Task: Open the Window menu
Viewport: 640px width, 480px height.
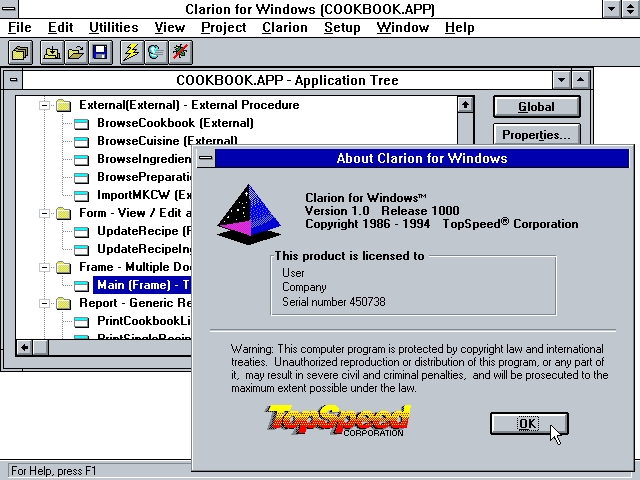Action: (402, 27)
